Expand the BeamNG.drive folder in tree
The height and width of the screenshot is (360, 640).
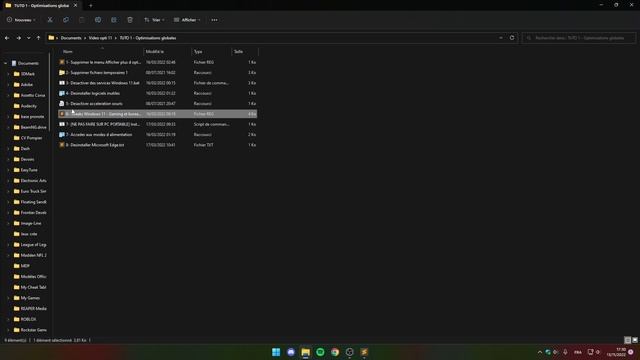click(x=8, y=127)
